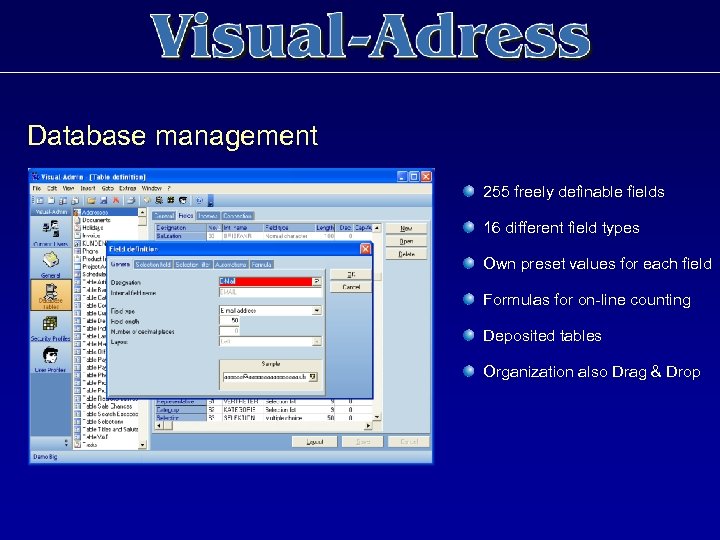The height and width of the screenshot is (540, 720).
Task: Open the Current Users sidebar icon
Action: click(51, 229)
